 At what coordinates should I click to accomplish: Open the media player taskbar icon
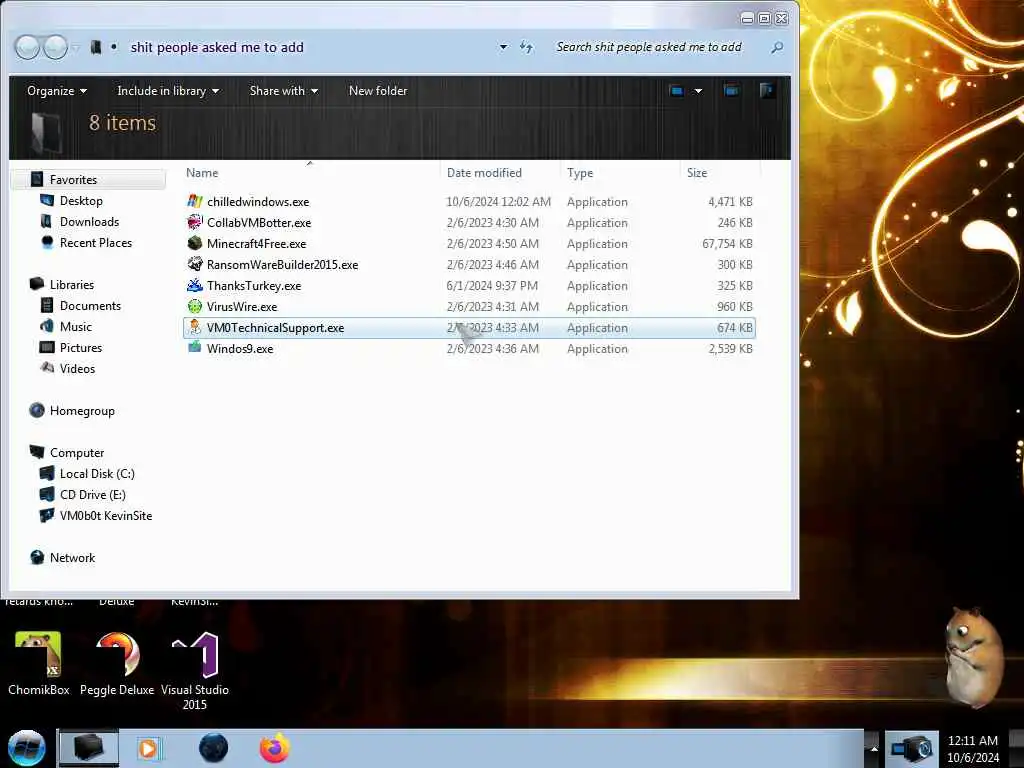point(149,748)
